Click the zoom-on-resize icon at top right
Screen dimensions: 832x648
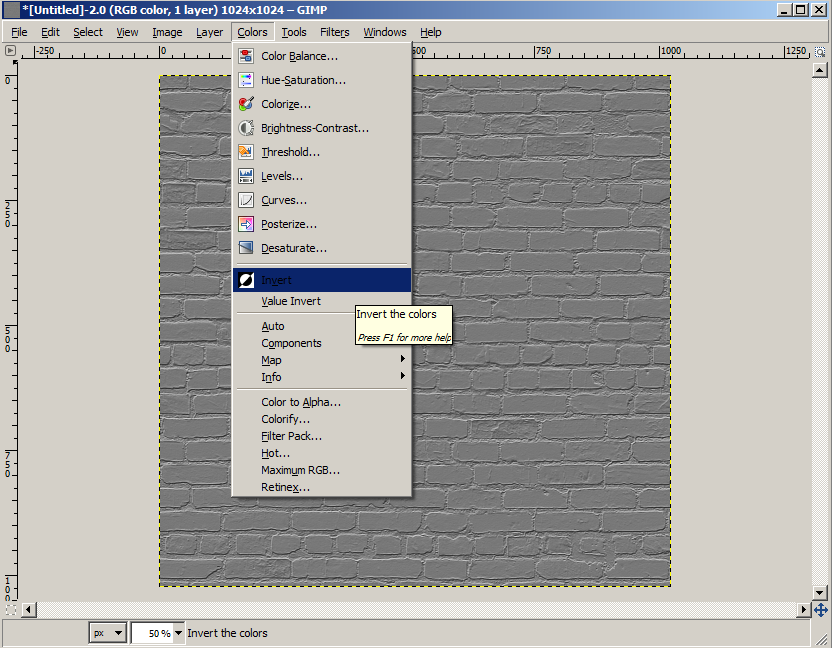coord(820,51)
